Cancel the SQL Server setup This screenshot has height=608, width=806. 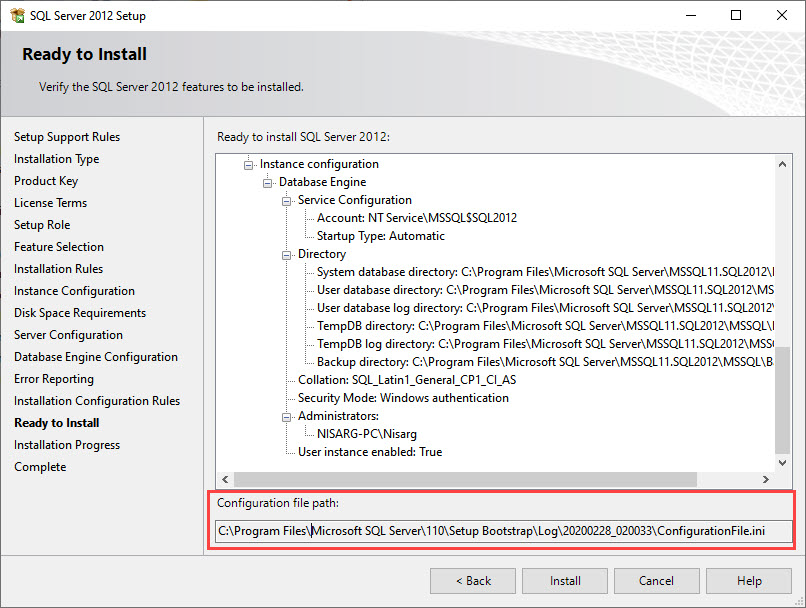coord(656,581)
